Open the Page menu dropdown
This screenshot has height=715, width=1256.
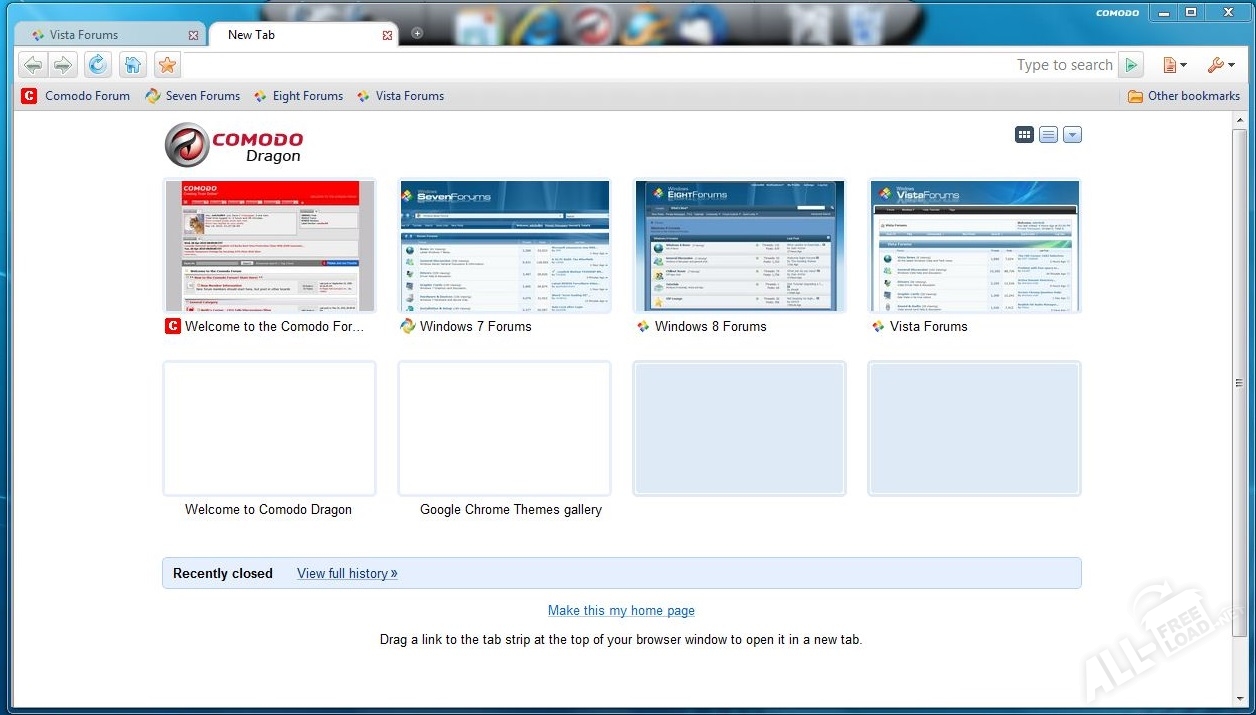pos(1174,65)
